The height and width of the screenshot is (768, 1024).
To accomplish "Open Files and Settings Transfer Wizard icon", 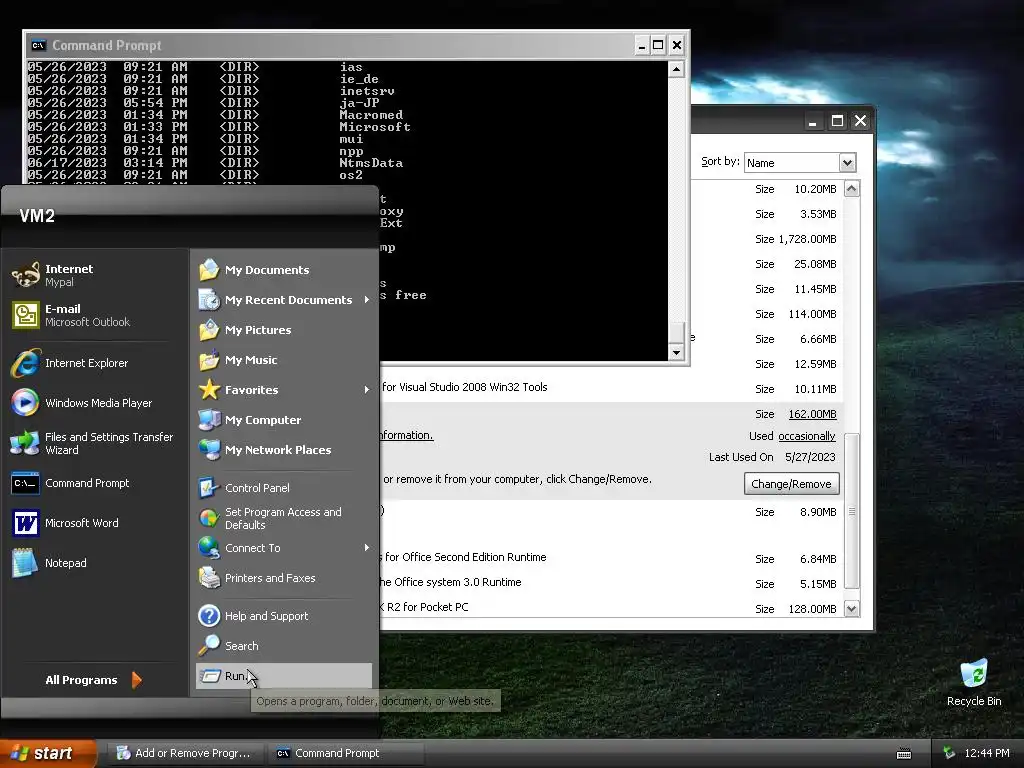I will 25,443.
